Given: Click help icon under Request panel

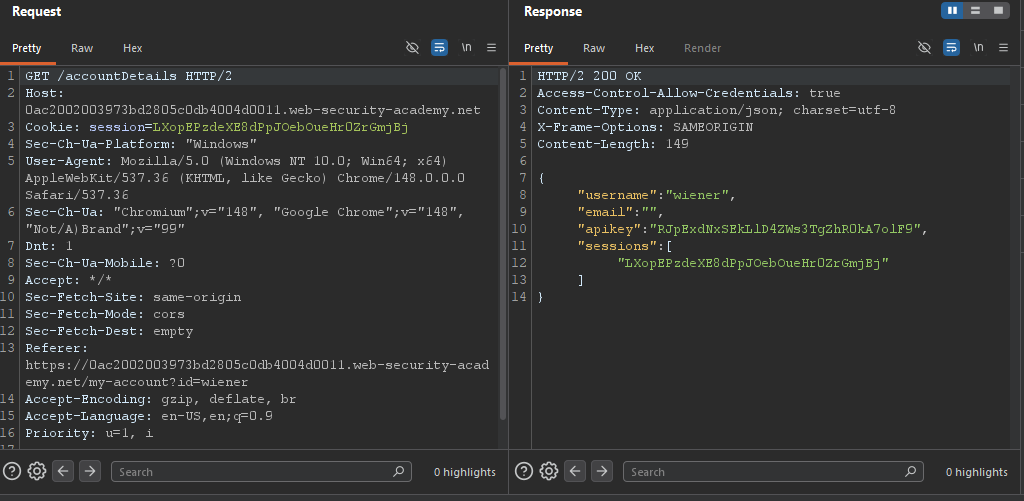Looking at the screenshot, I should pyautogui.click(x=12, y=471).
